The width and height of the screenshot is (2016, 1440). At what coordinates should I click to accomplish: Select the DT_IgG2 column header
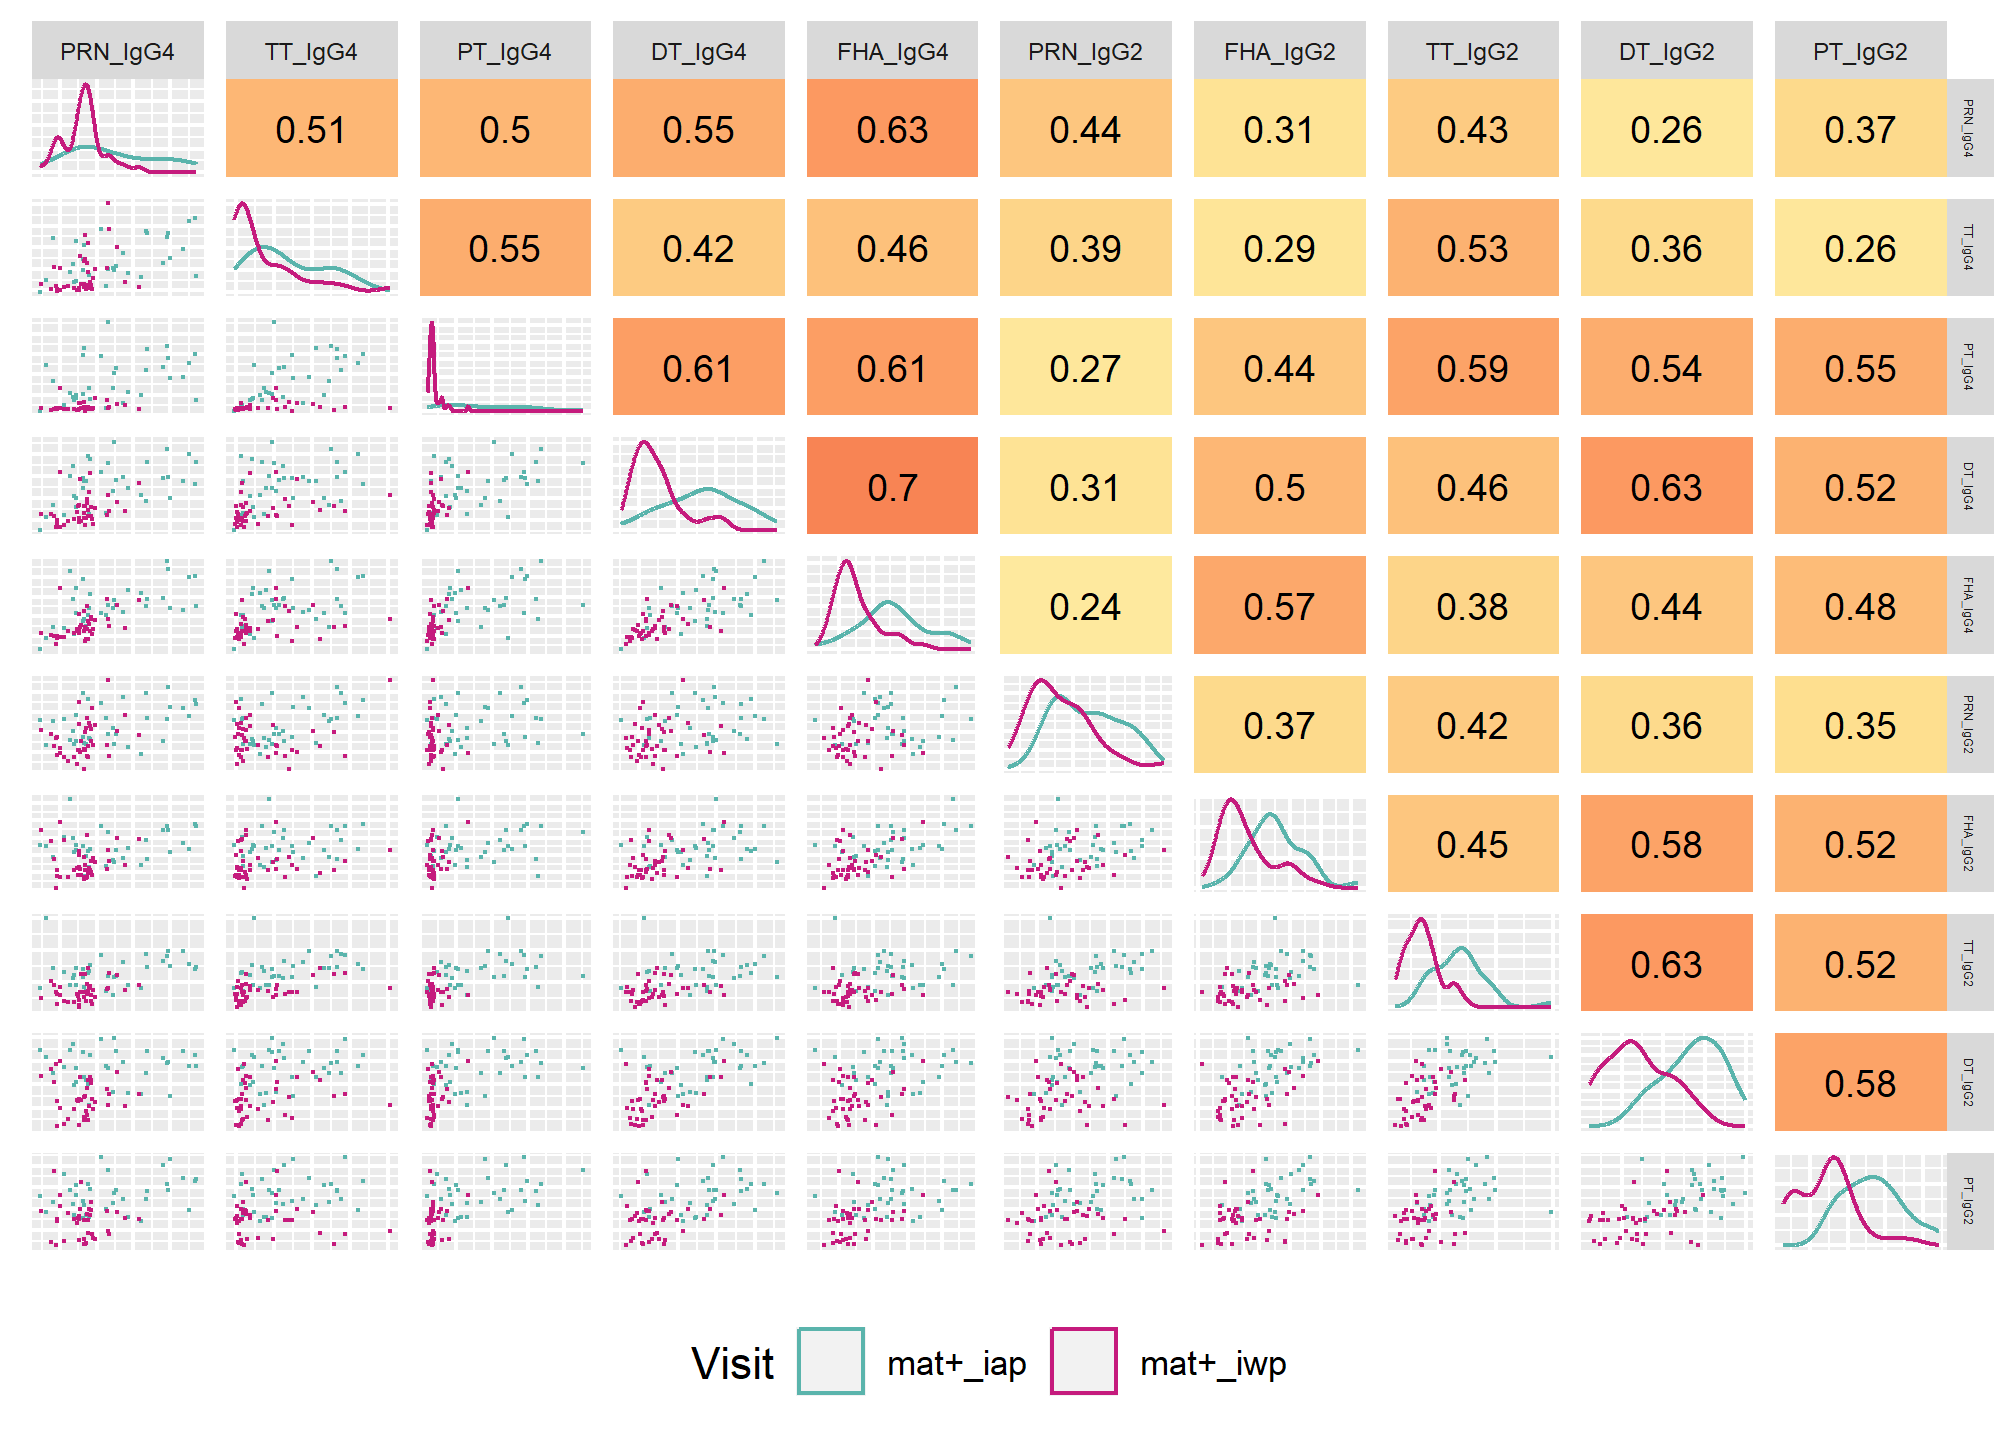pos(1666,51)
